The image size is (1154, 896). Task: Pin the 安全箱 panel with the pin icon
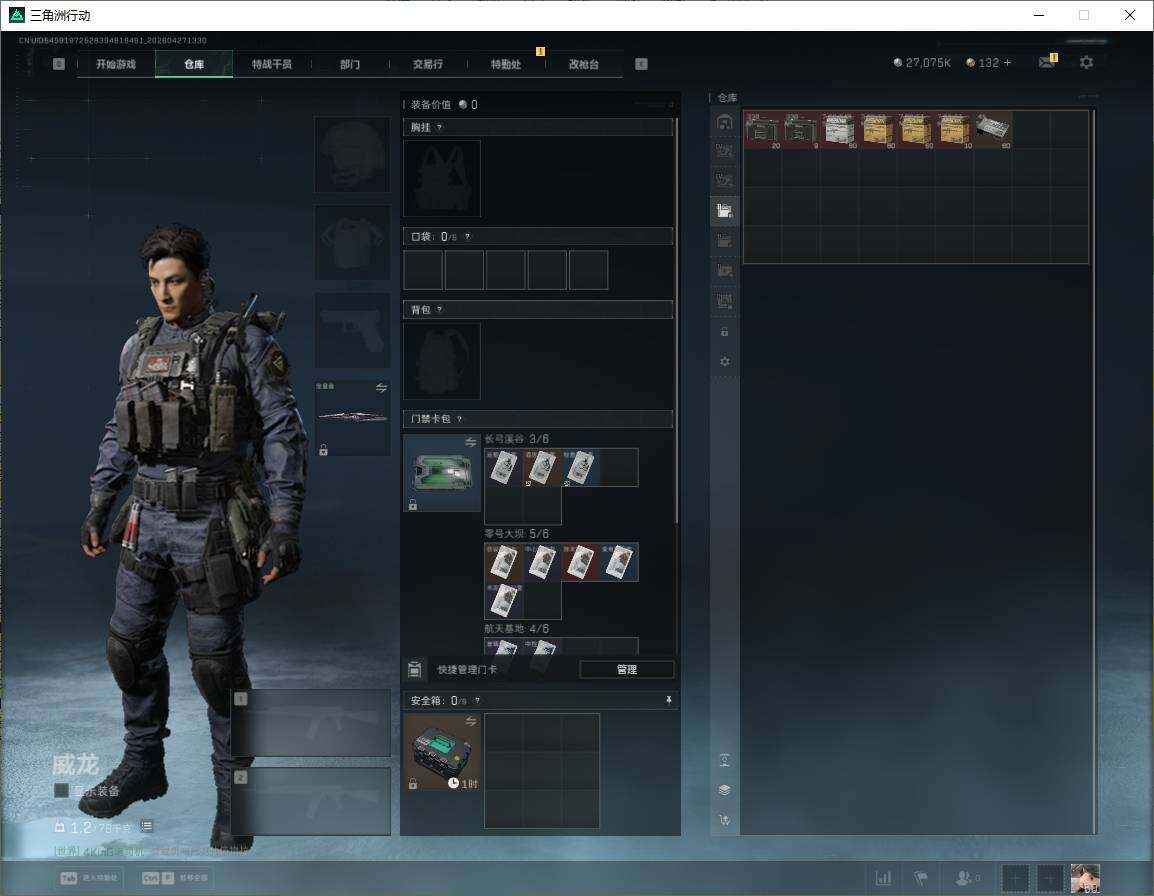click(668, 700)
